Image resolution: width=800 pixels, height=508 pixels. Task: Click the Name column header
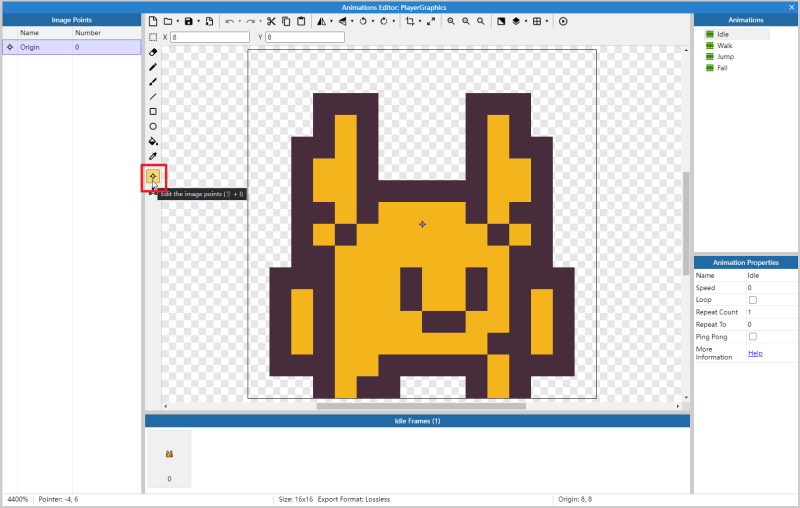(x=30, y=33)
